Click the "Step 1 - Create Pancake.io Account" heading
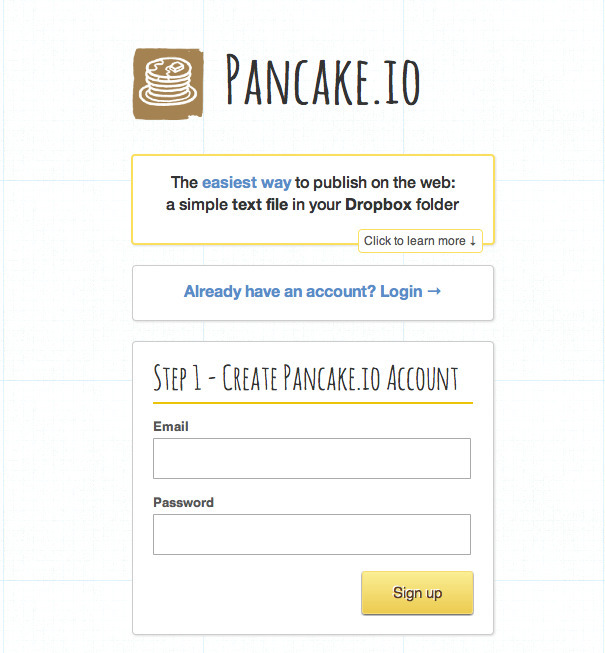Viewport: 605px width, 653px height. [x=305, y=378]
